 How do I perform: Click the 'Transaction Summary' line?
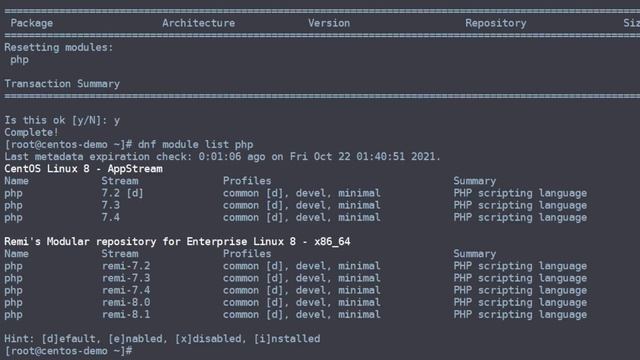click(62, 84)
